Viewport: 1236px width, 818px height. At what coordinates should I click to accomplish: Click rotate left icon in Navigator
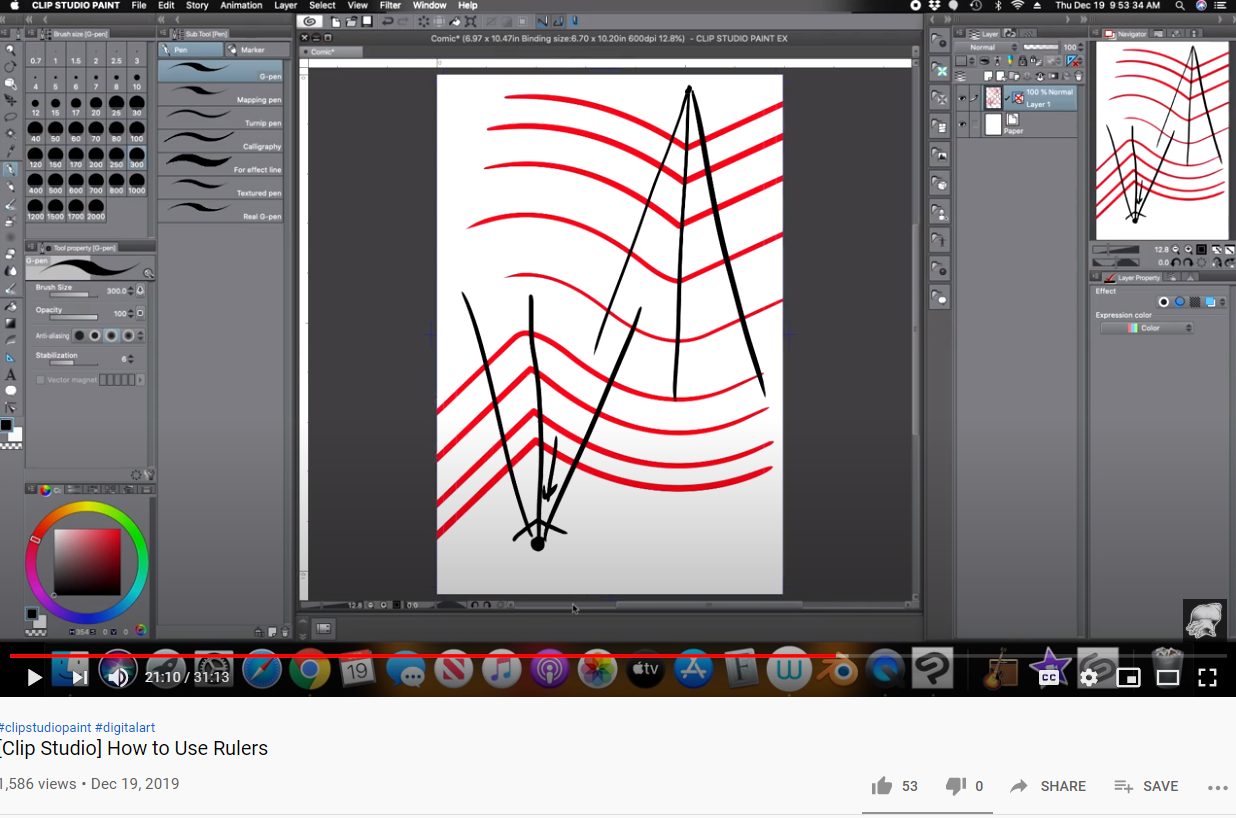point(1178,262)
